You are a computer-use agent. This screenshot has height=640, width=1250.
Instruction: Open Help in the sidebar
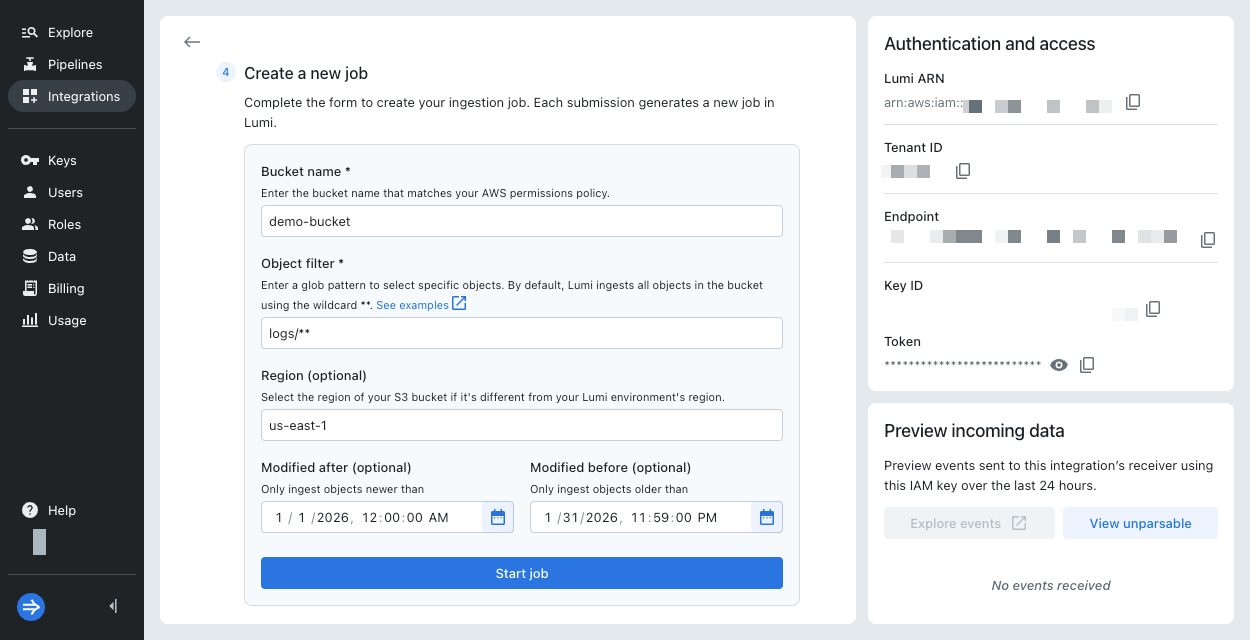point(61,510)
